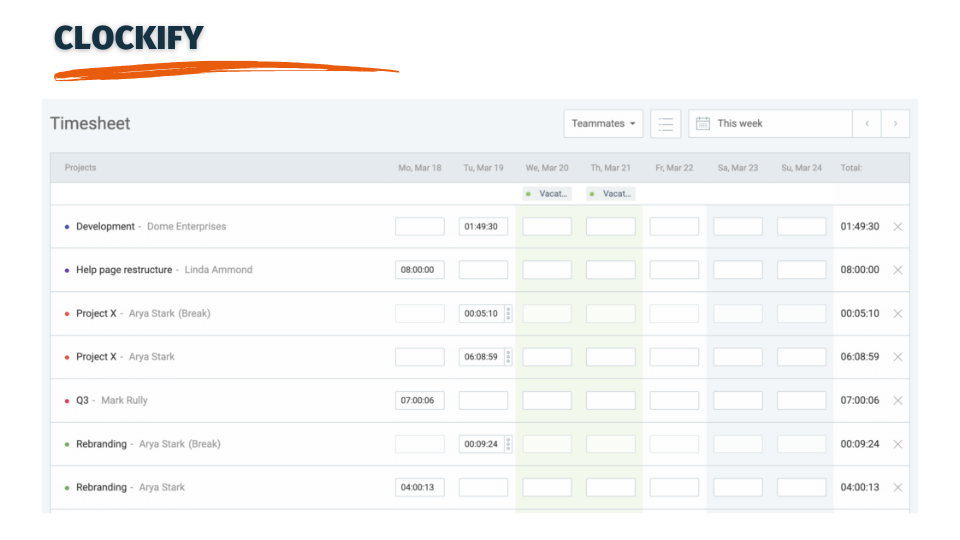960x540 pixels.
Task: Click Tuesday cell in Help page restructure row
Action: (483, 270)
